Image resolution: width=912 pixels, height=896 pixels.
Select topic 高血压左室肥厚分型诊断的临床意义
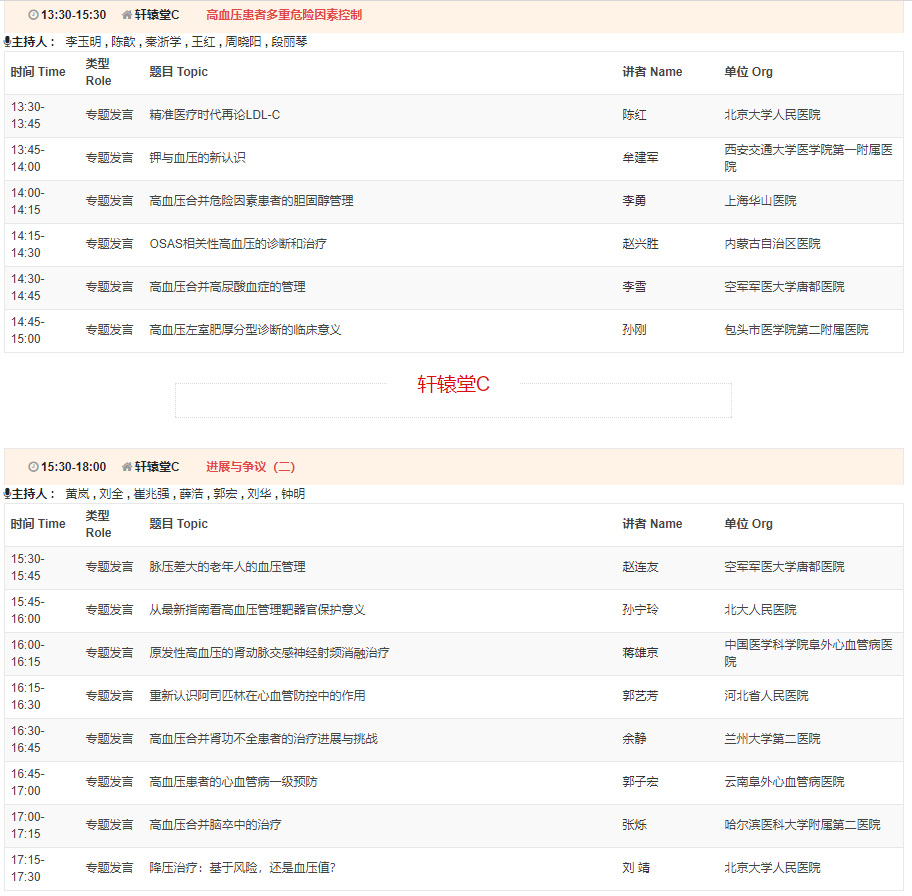245,330
